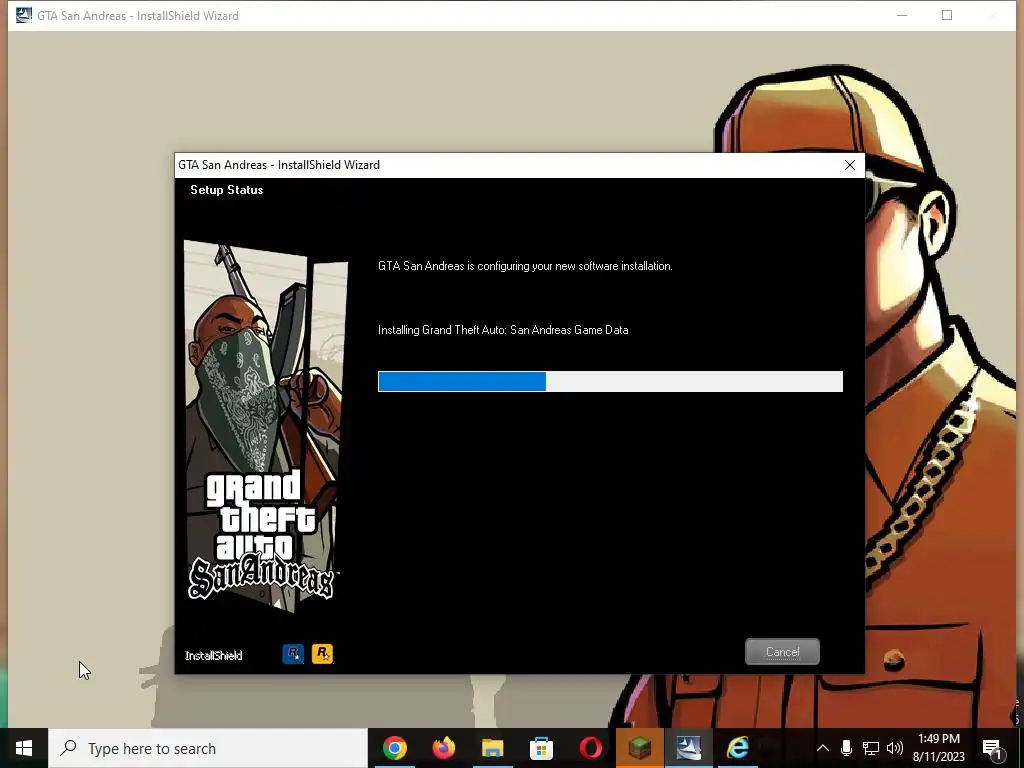Minimize the outer GTA San Andreas window
The image size is (1024, 768).
tap(902, 15)
